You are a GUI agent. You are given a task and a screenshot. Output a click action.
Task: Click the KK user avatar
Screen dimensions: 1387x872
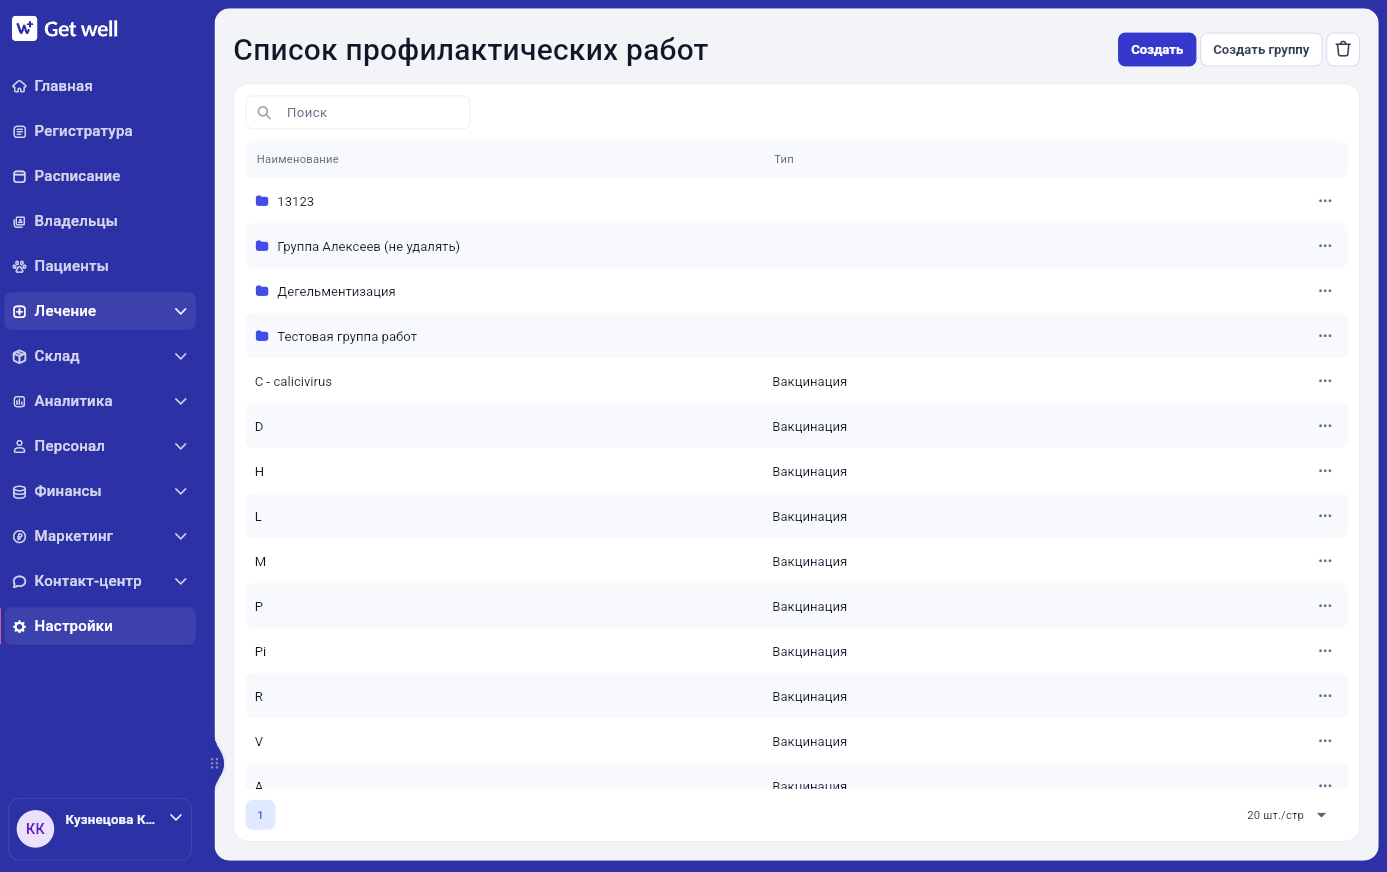click(x=35, y=829)
